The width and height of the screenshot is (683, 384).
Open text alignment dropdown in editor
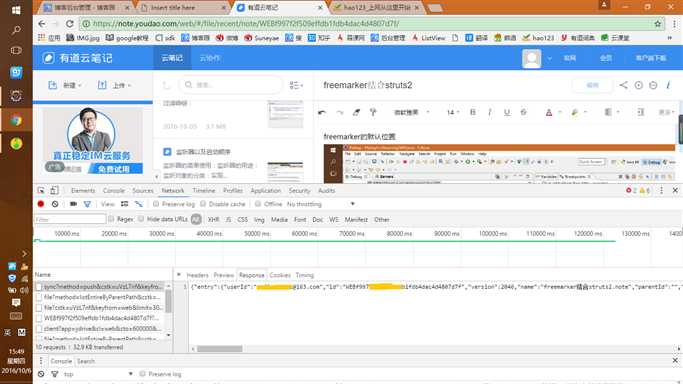(611, 112)
